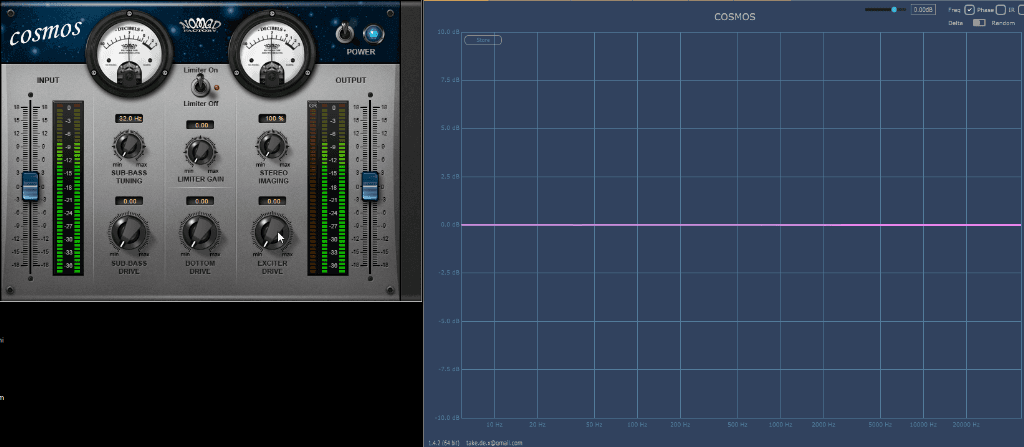Click the '10.0 dB' axis label
The width and height of the screenshot is (1024, 447).
450,31
